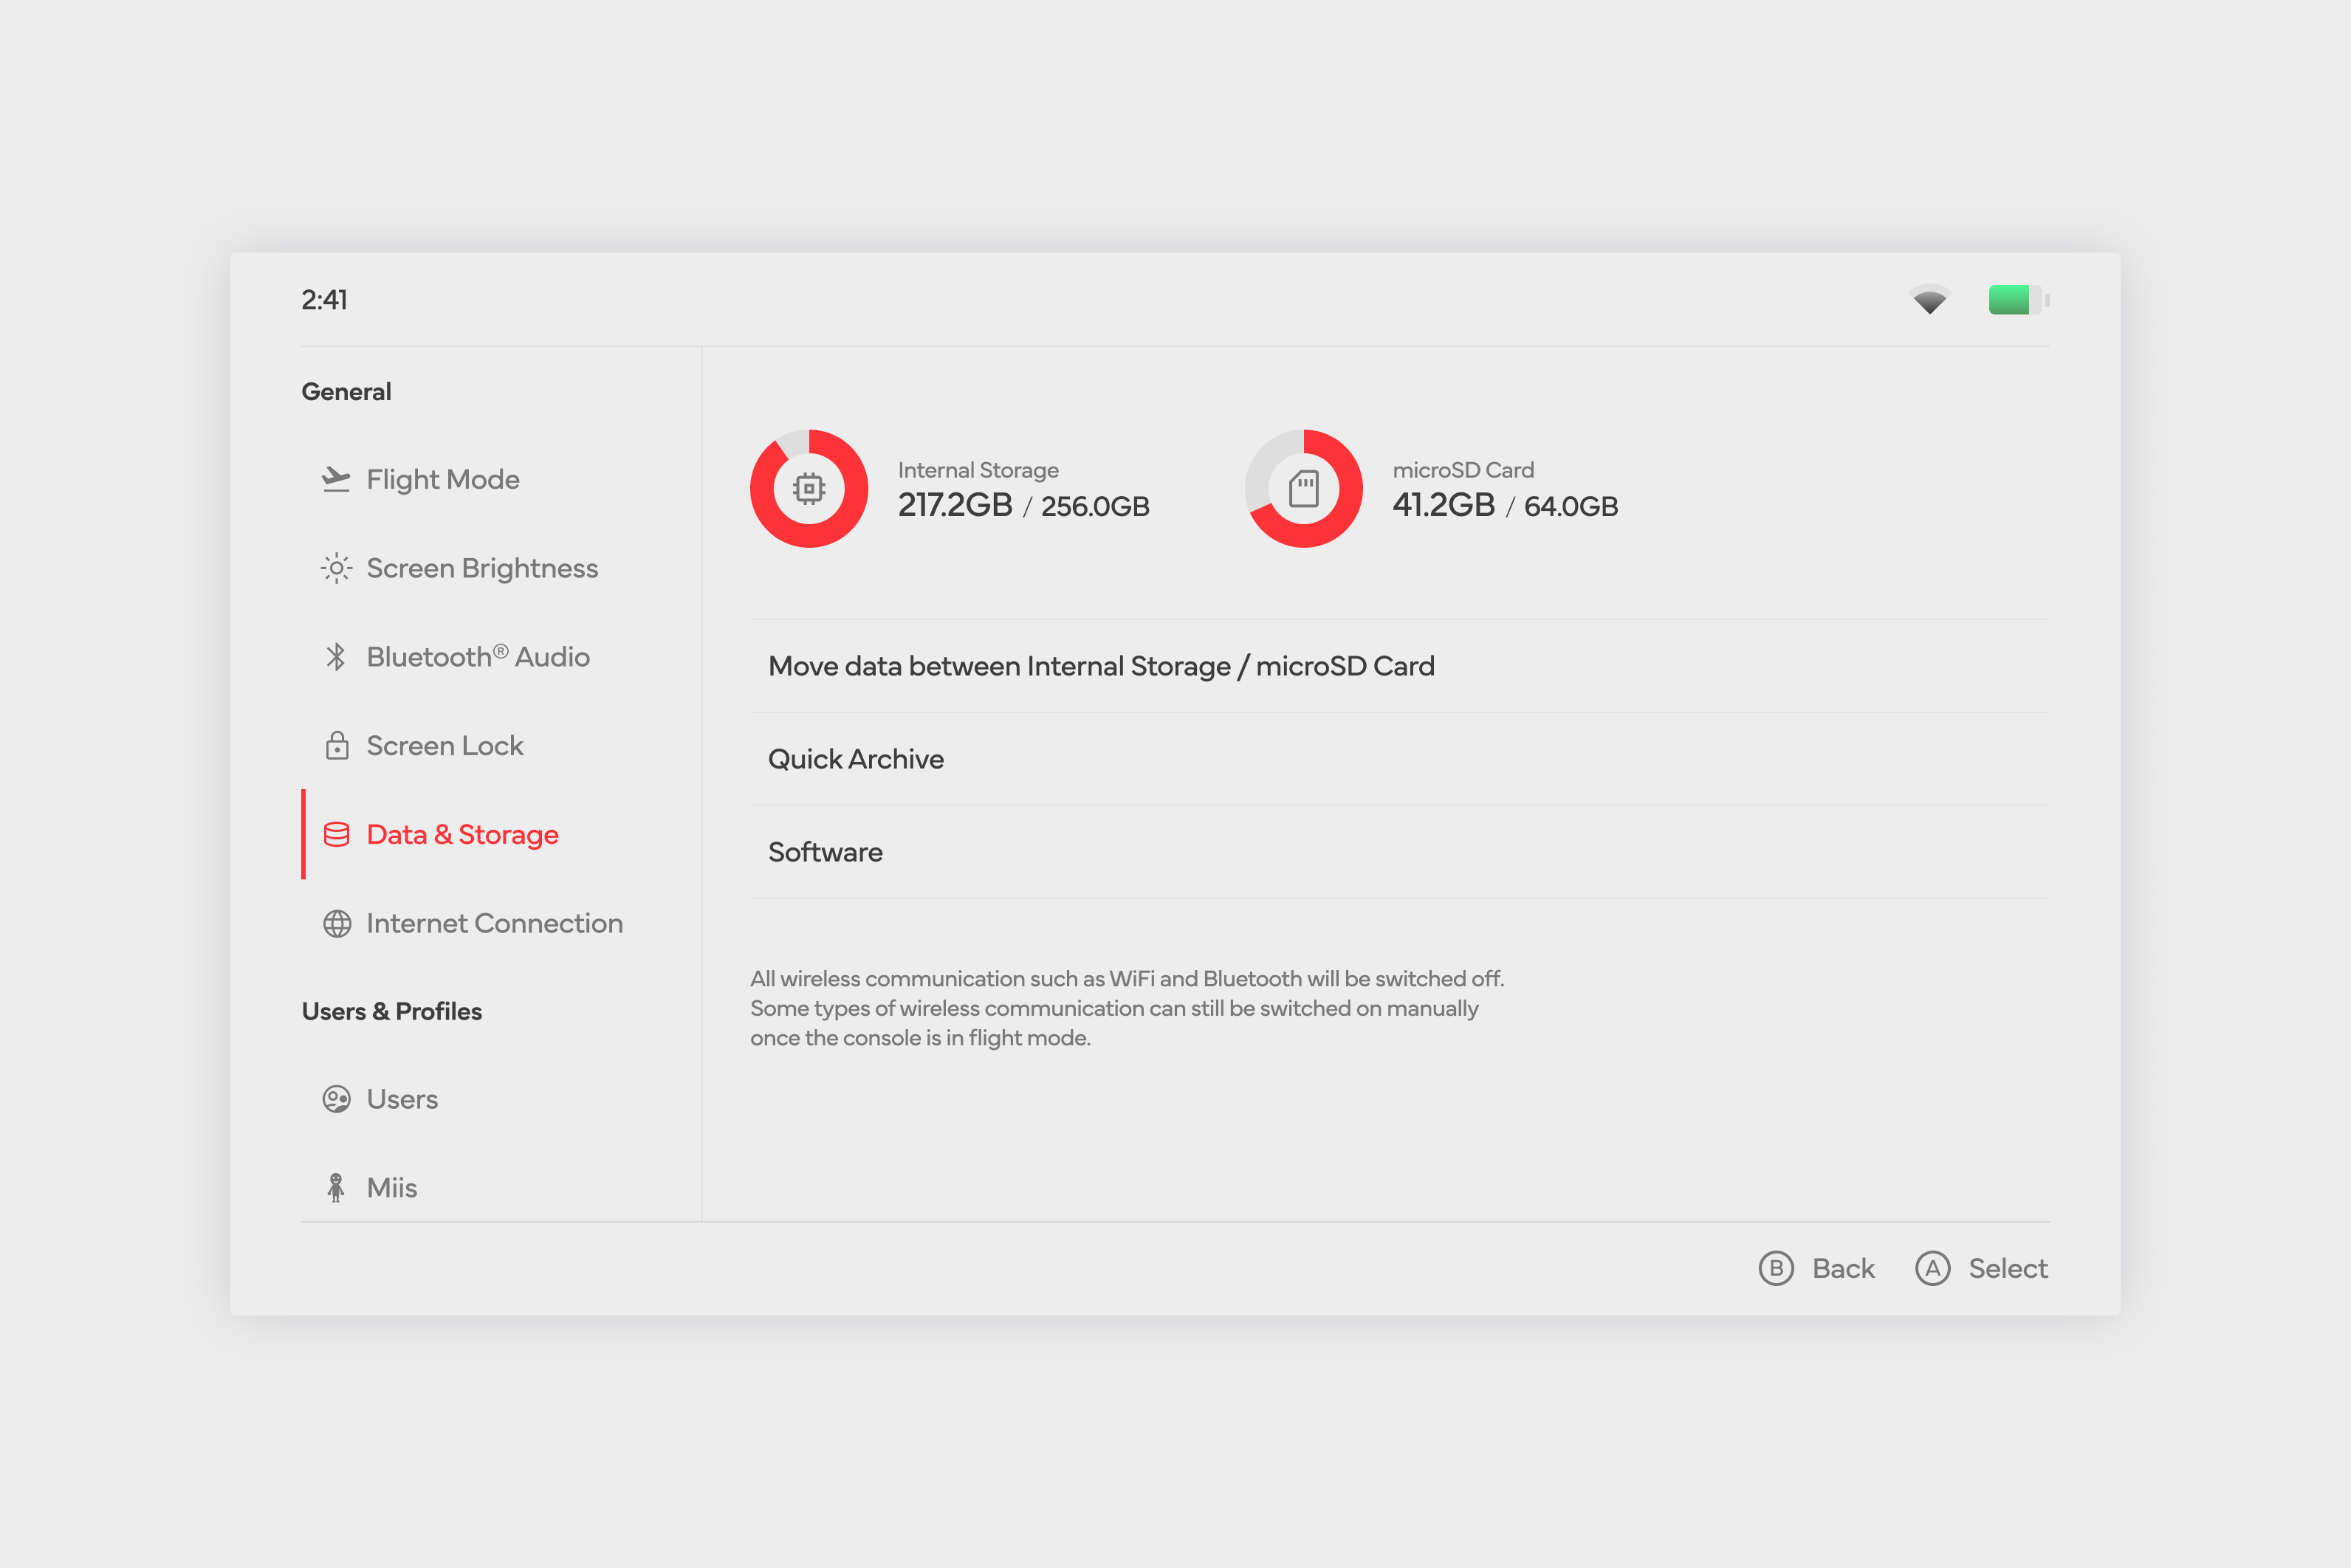
Task: Click the WiFi signal status icon
Action: pyautogui.click(x=1929, y=300)
